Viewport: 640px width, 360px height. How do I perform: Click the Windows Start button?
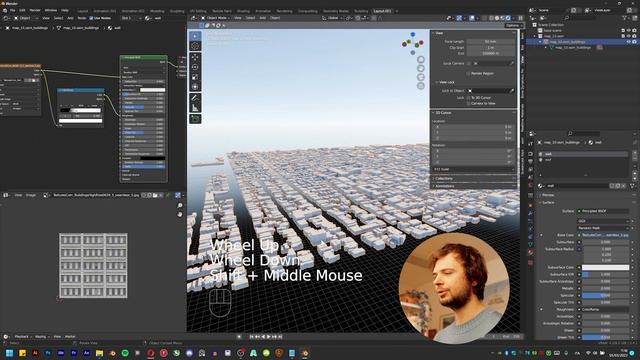(x=9, y=353)
